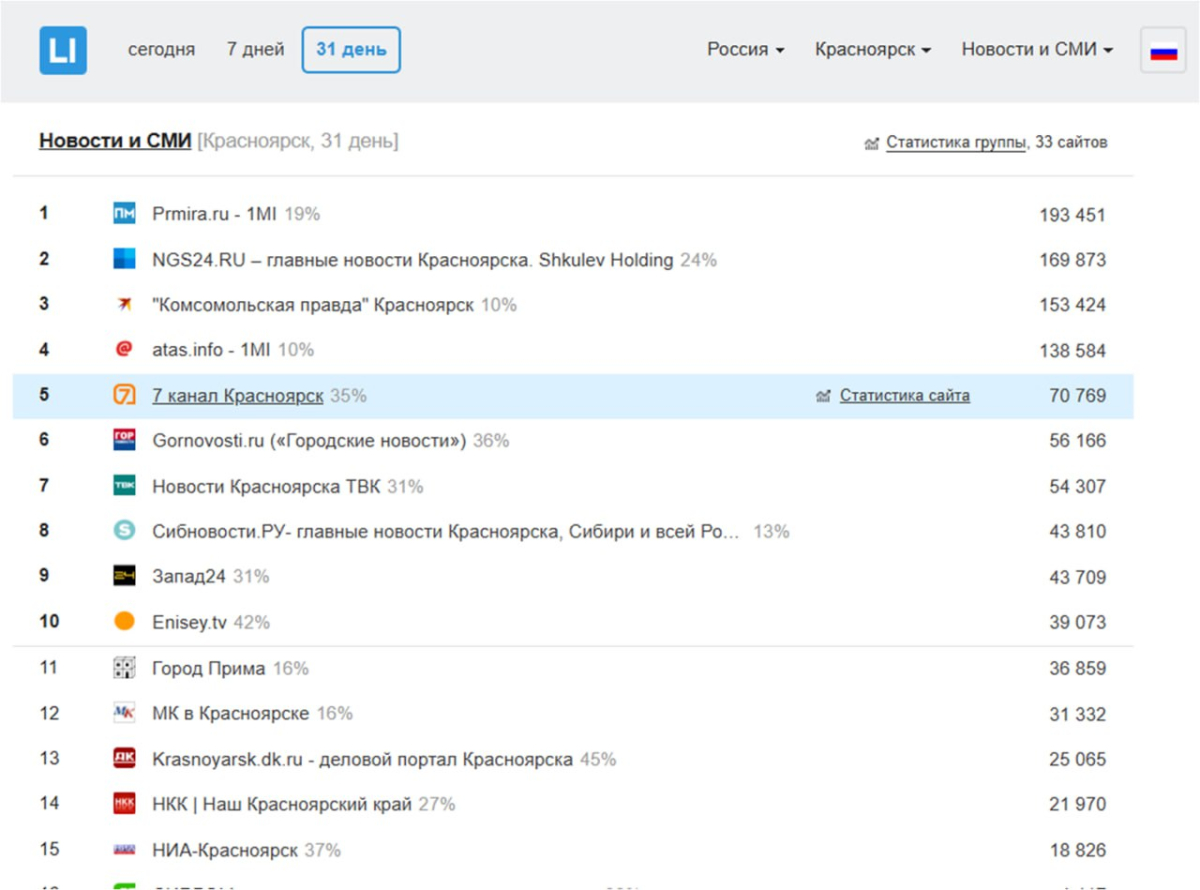Click the Russian flag language icon
The width and height of the screenshot is (1200, 890).
pos(1163,51)
